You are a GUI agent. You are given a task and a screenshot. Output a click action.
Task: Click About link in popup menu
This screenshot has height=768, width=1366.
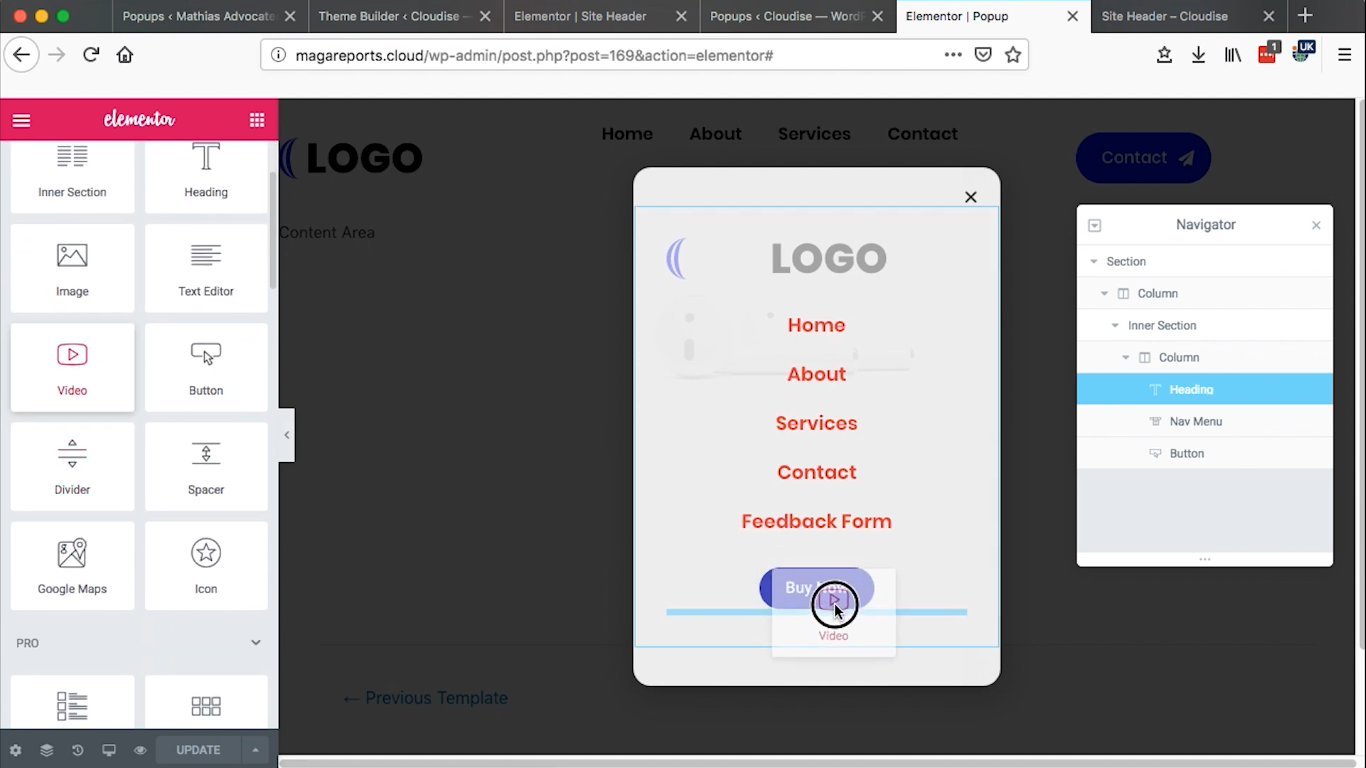(816, 374)
